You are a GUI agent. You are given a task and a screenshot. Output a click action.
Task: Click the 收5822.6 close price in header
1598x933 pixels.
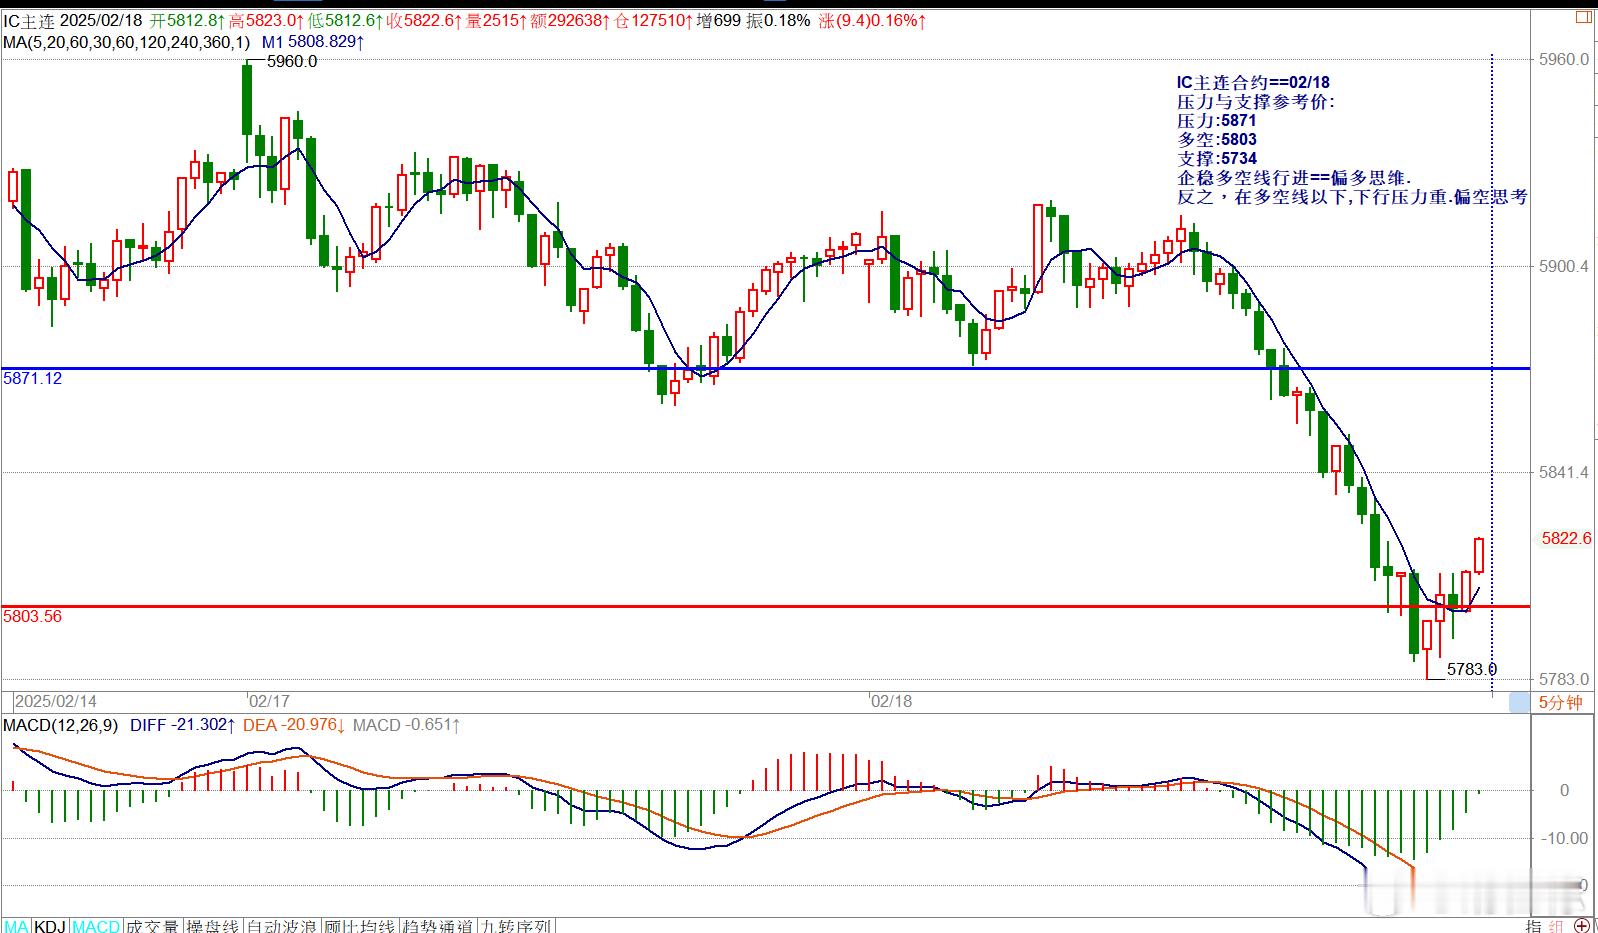[x=424, y=20]
